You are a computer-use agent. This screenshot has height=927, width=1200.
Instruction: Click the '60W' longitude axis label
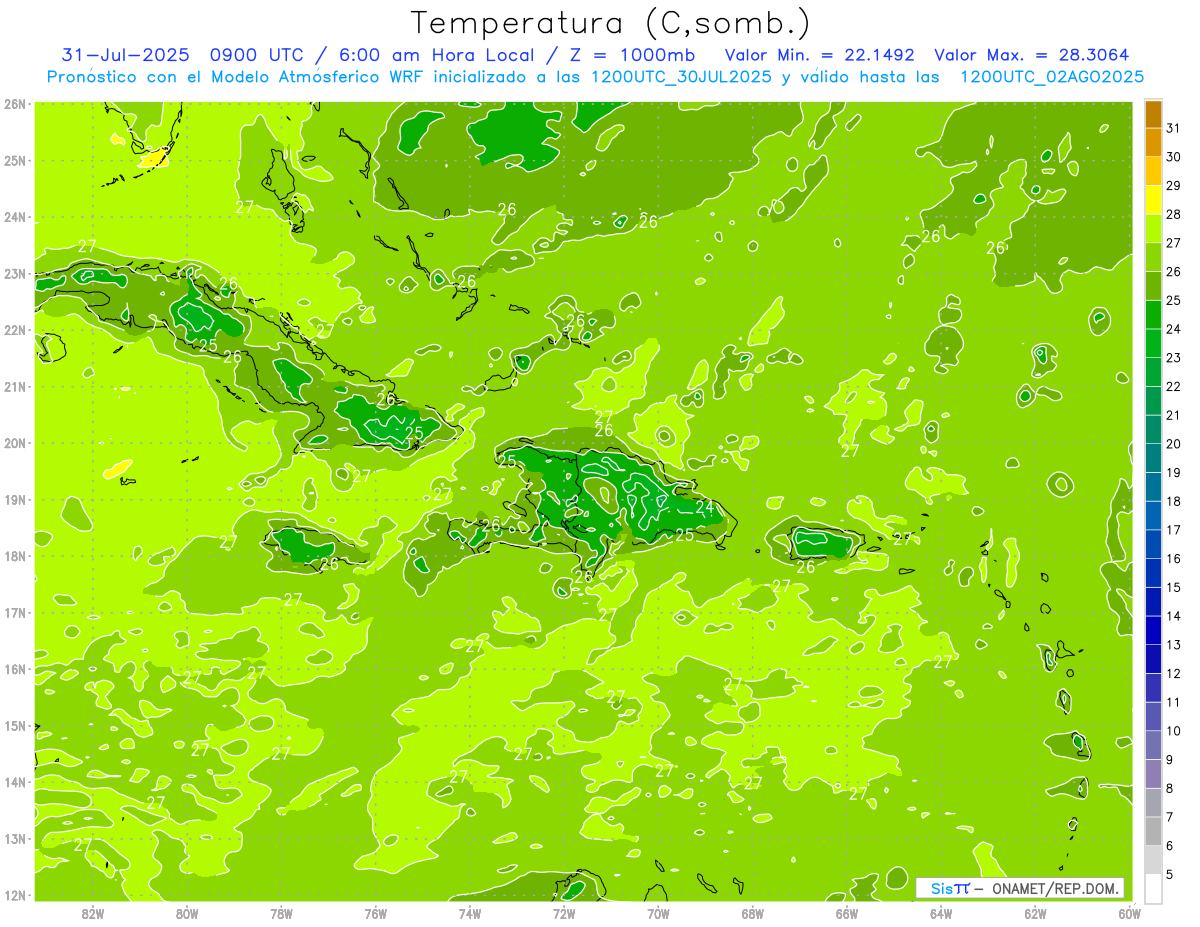coord(1130,914)
